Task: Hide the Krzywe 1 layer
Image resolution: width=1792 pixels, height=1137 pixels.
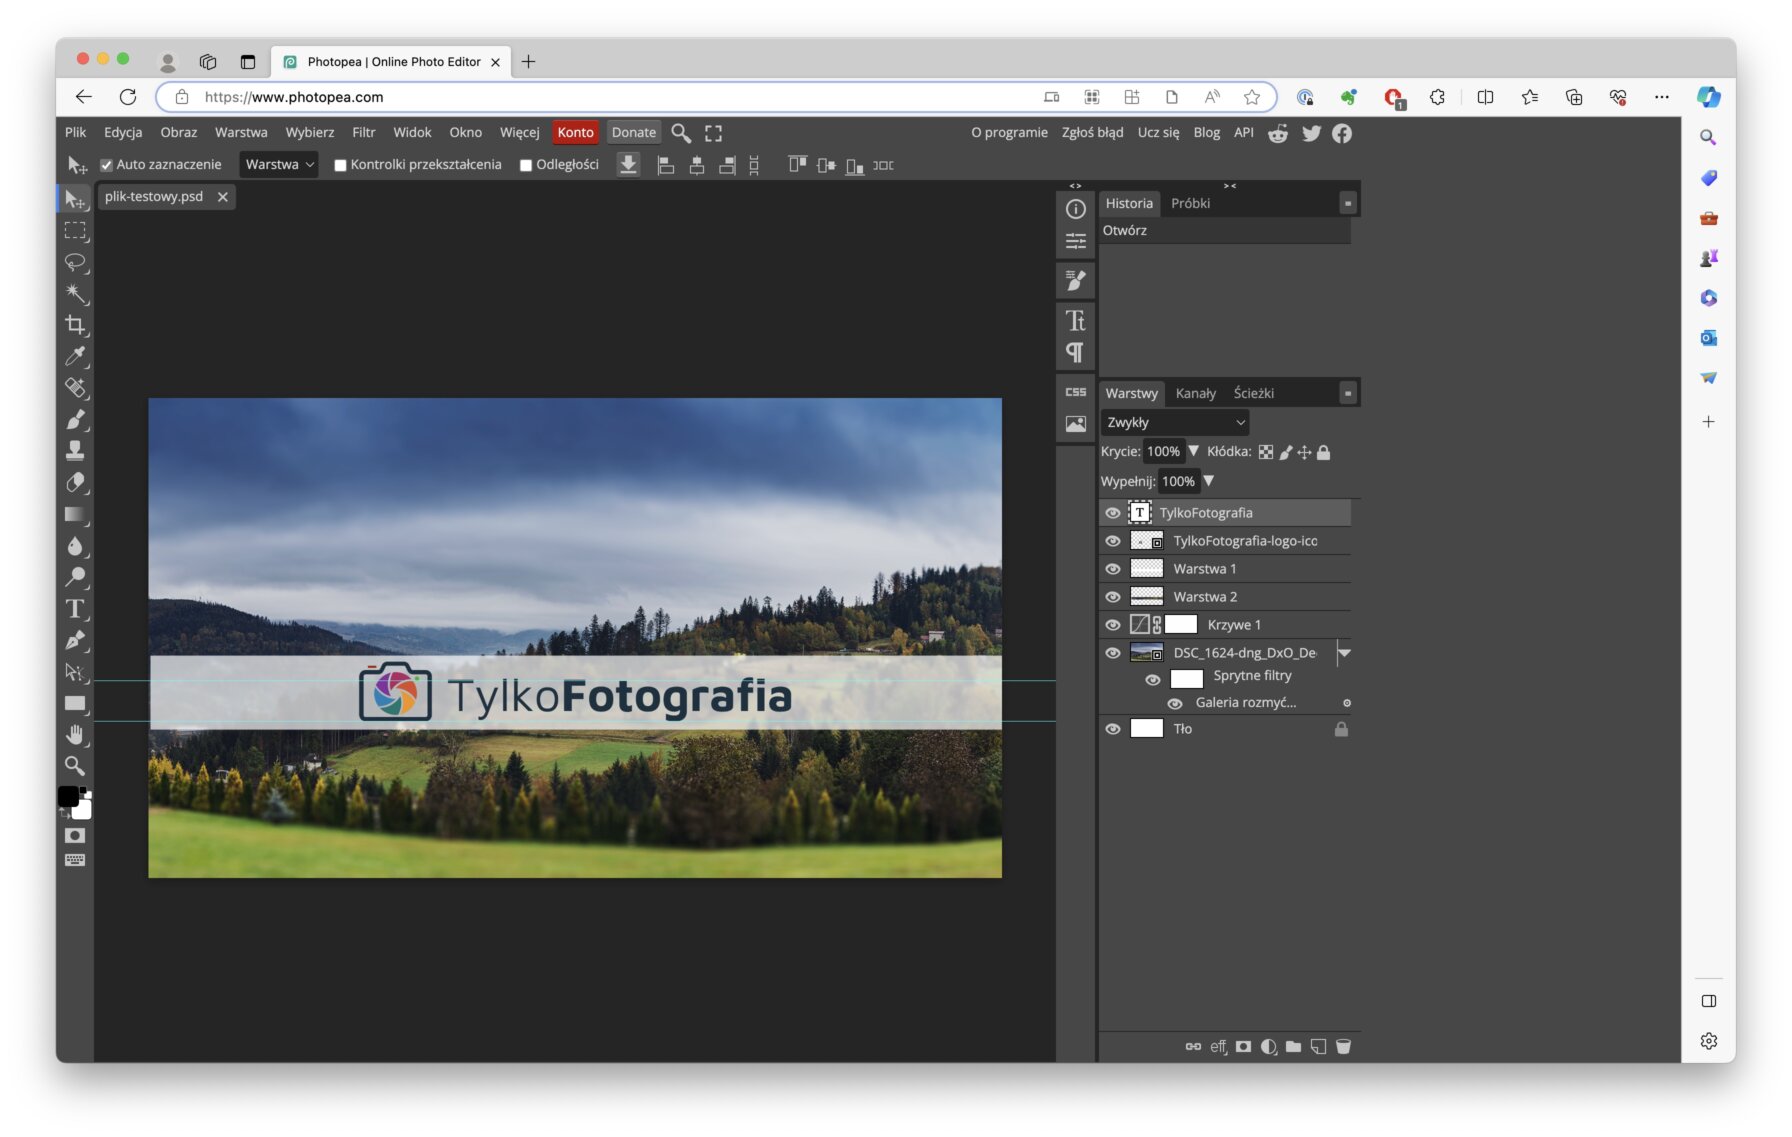Action: [1112, 625]
